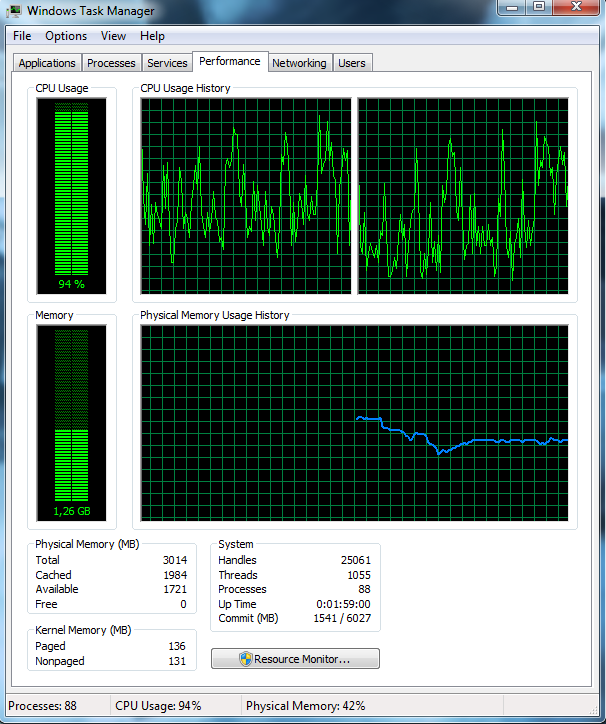
Task: Click the Handles value 25061
Action: (356, 560)
